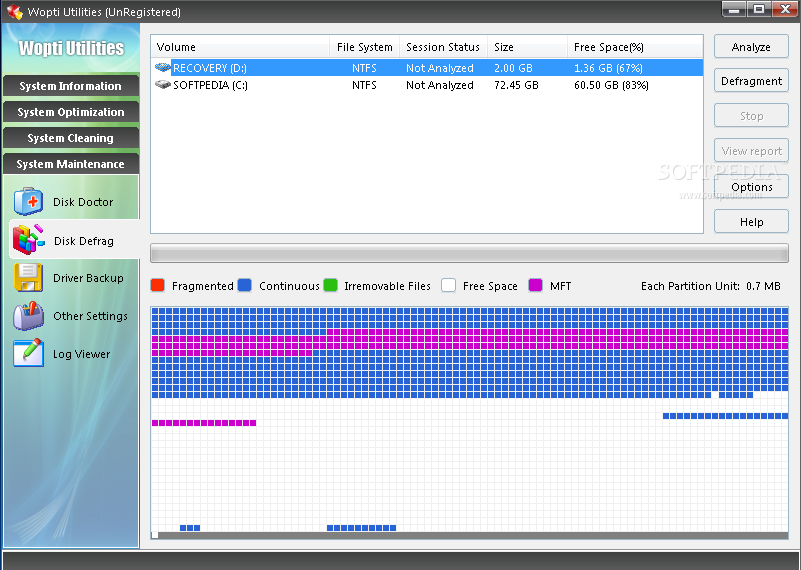Select the SOFTPEDIA (C:) volume row
The height and width of the screenshot is (570, 801).
point(427,85)
